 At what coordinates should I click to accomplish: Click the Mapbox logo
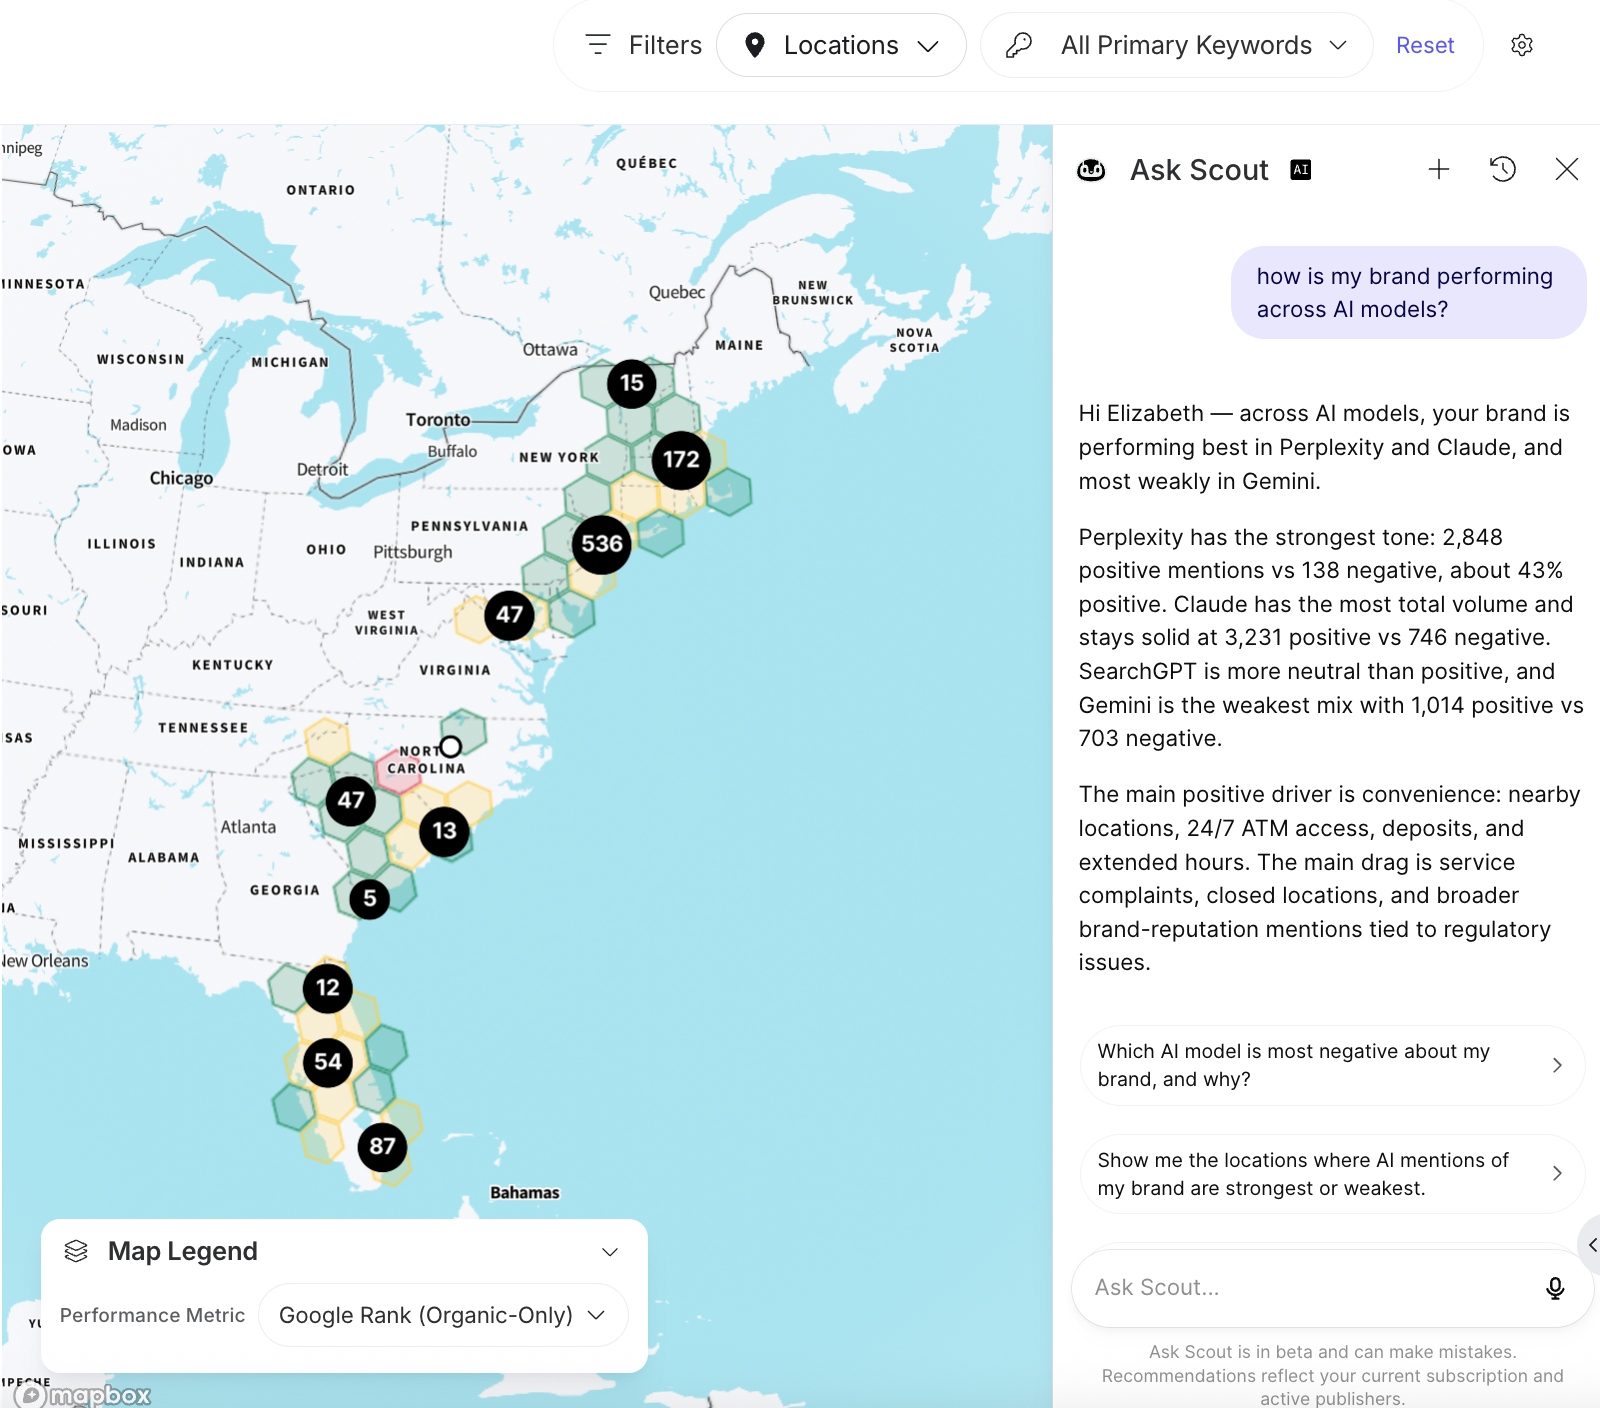(x=83, y=1395)
